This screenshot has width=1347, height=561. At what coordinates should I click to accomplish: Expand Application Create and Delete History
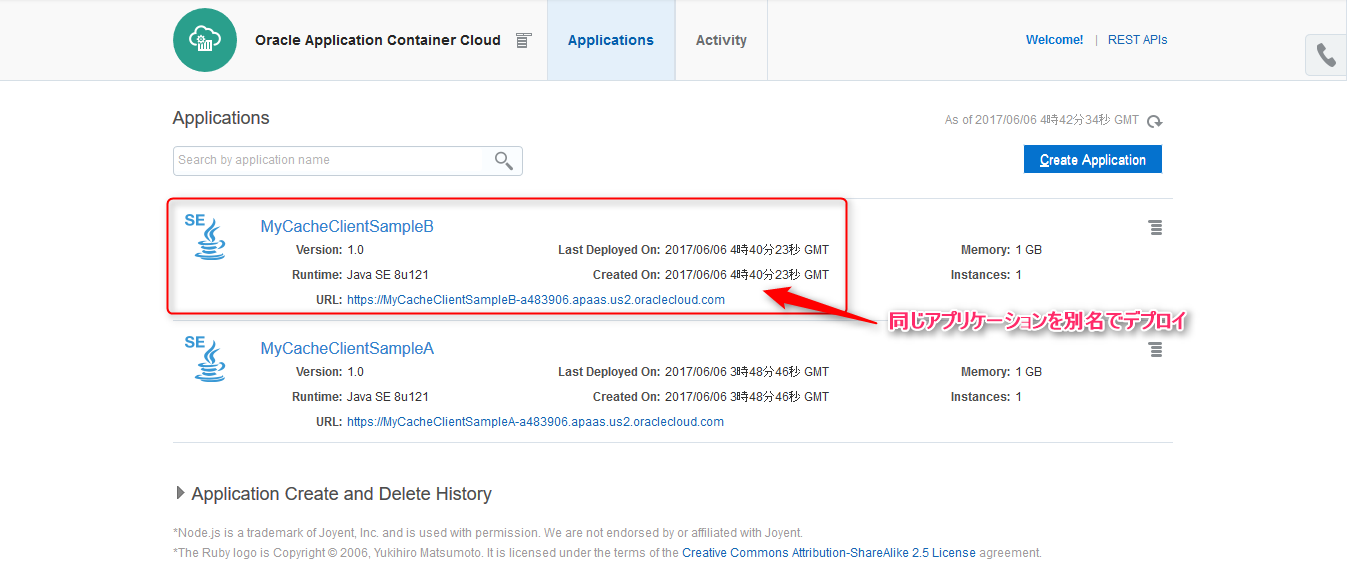click(181, 493)
